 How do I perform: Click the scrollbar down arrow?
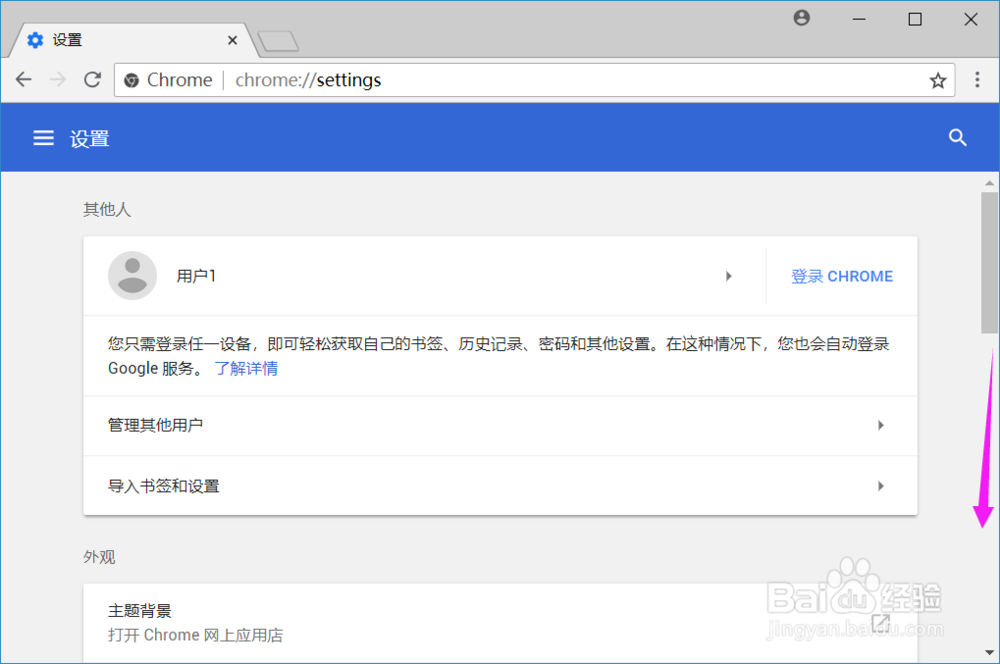pyautogui.click(x=989, y=653)
